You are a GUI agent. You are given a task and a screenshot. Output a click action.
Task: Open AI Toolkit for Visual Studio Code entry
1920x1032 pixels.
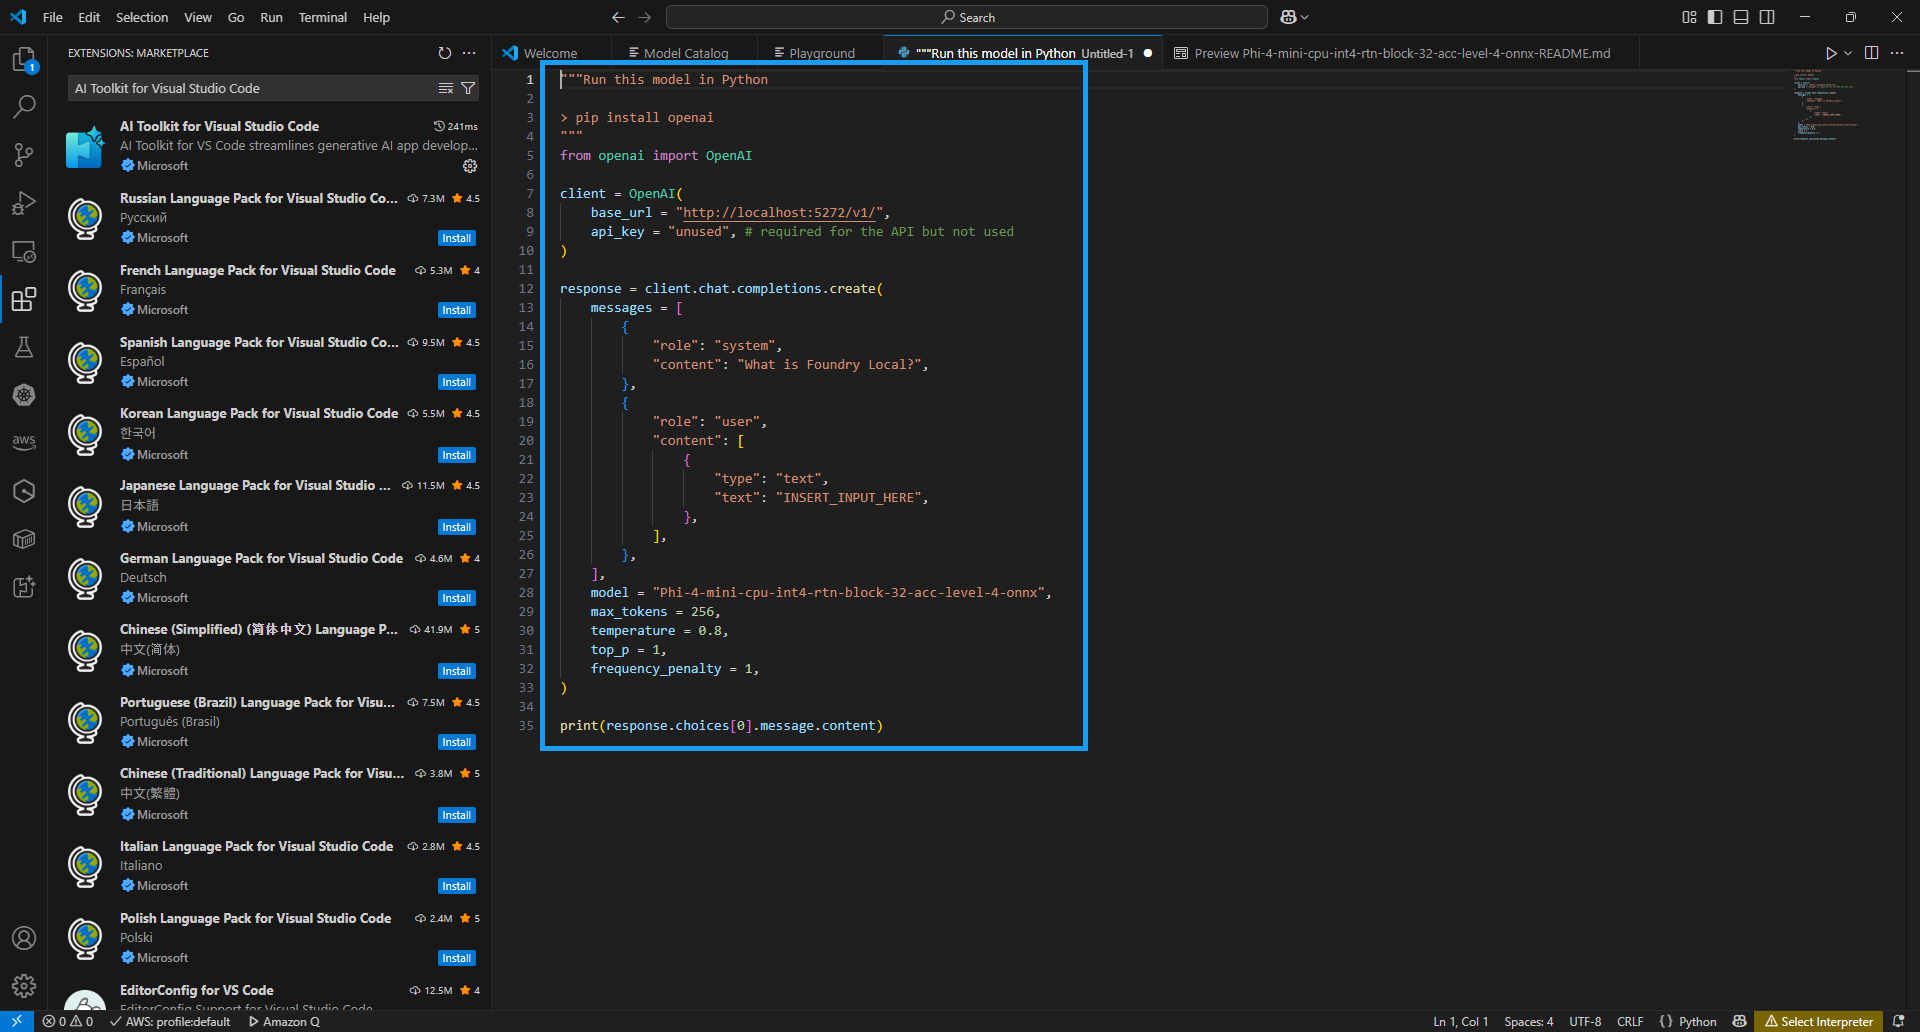pos(270,146)
